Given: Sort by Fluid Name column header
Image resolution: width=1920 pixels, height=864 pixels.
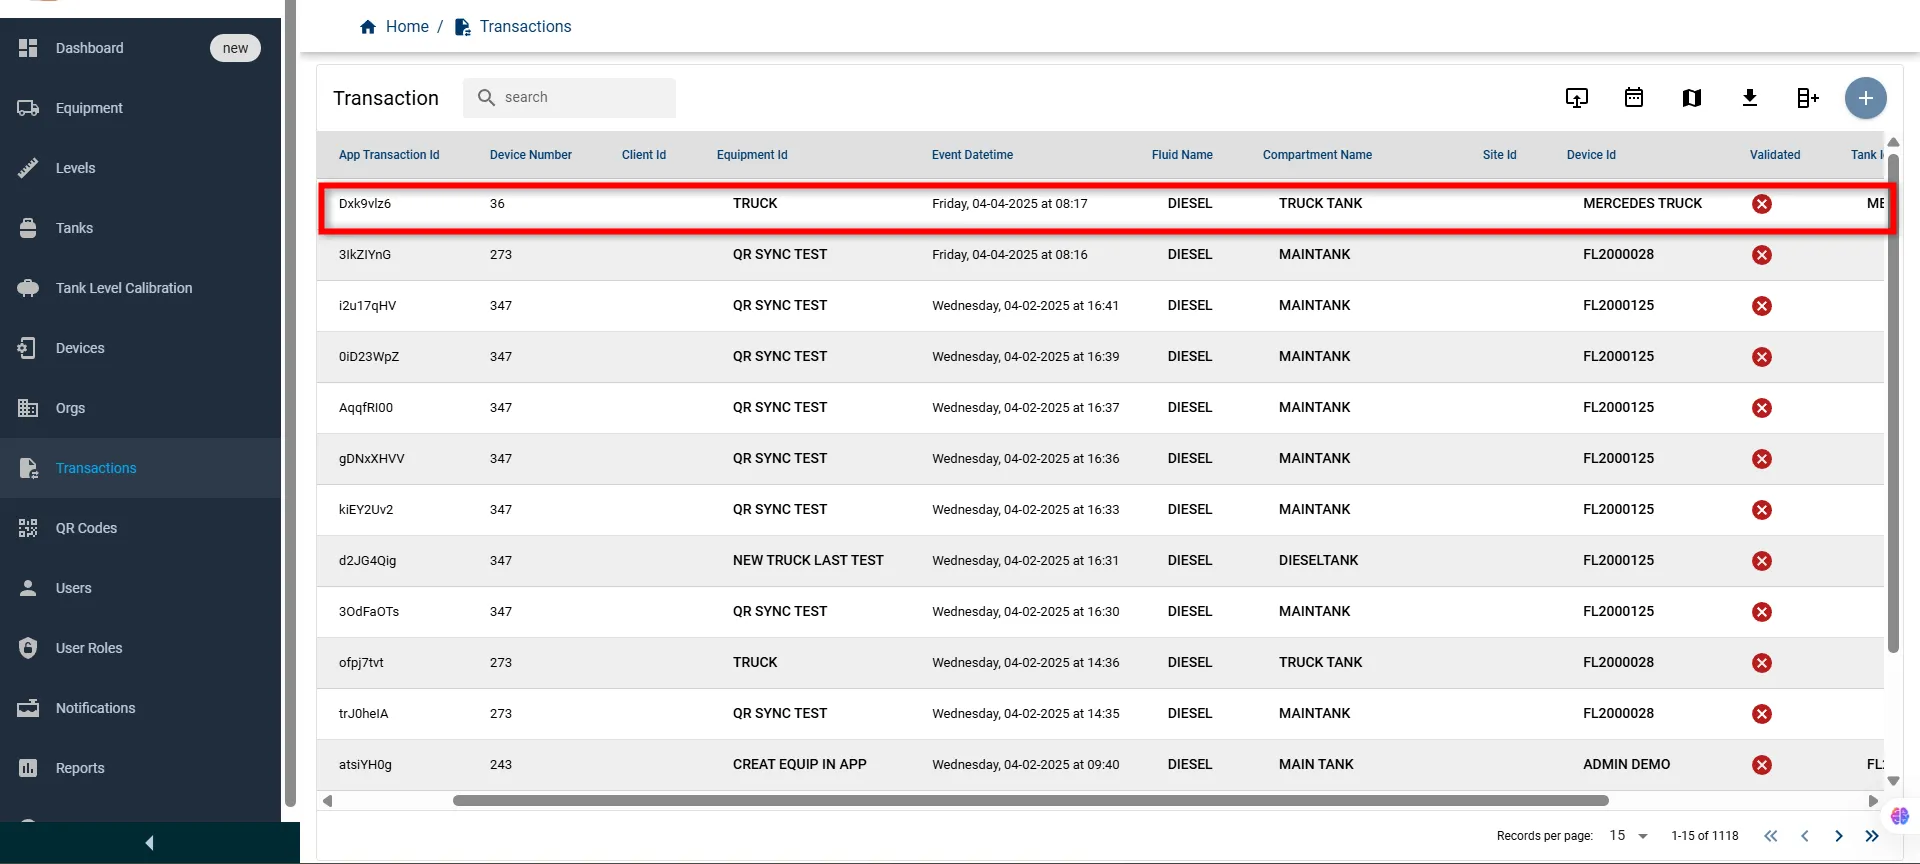Looking at the screenshot, I should pyautogui.click(x=1182, y=155).
